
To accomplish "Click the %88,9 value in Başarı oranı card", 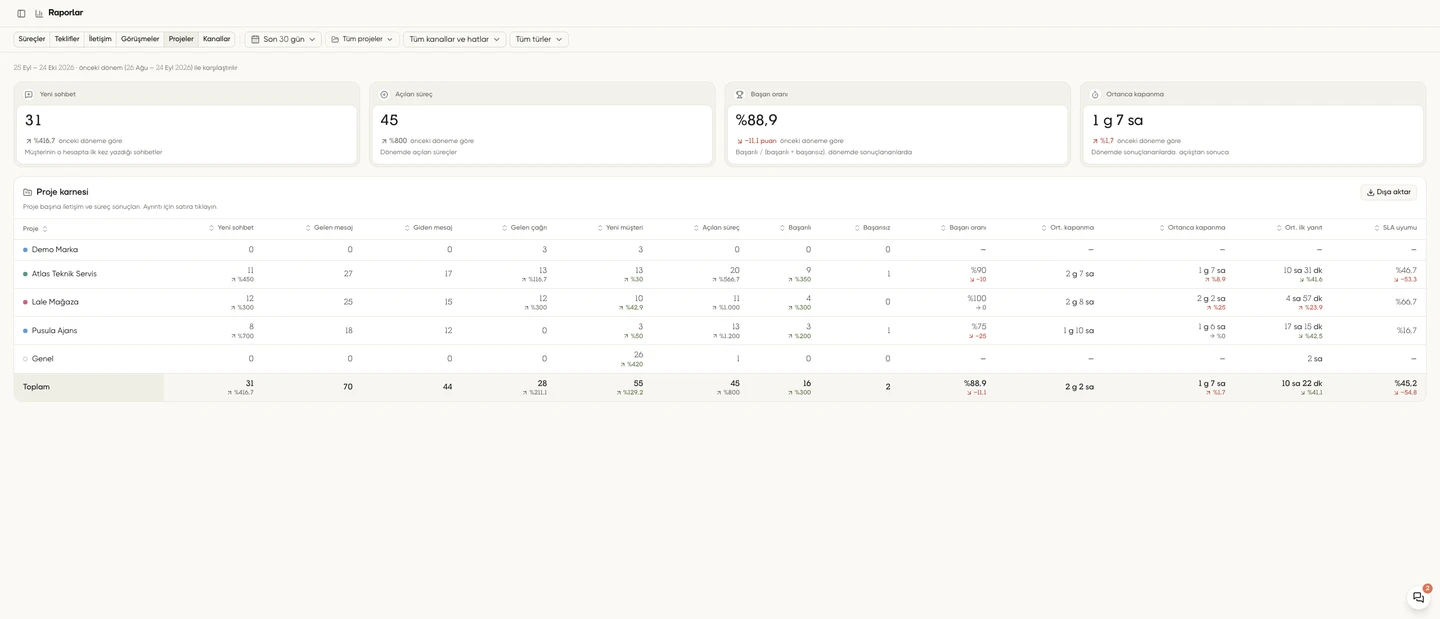I will click(757, 120).
